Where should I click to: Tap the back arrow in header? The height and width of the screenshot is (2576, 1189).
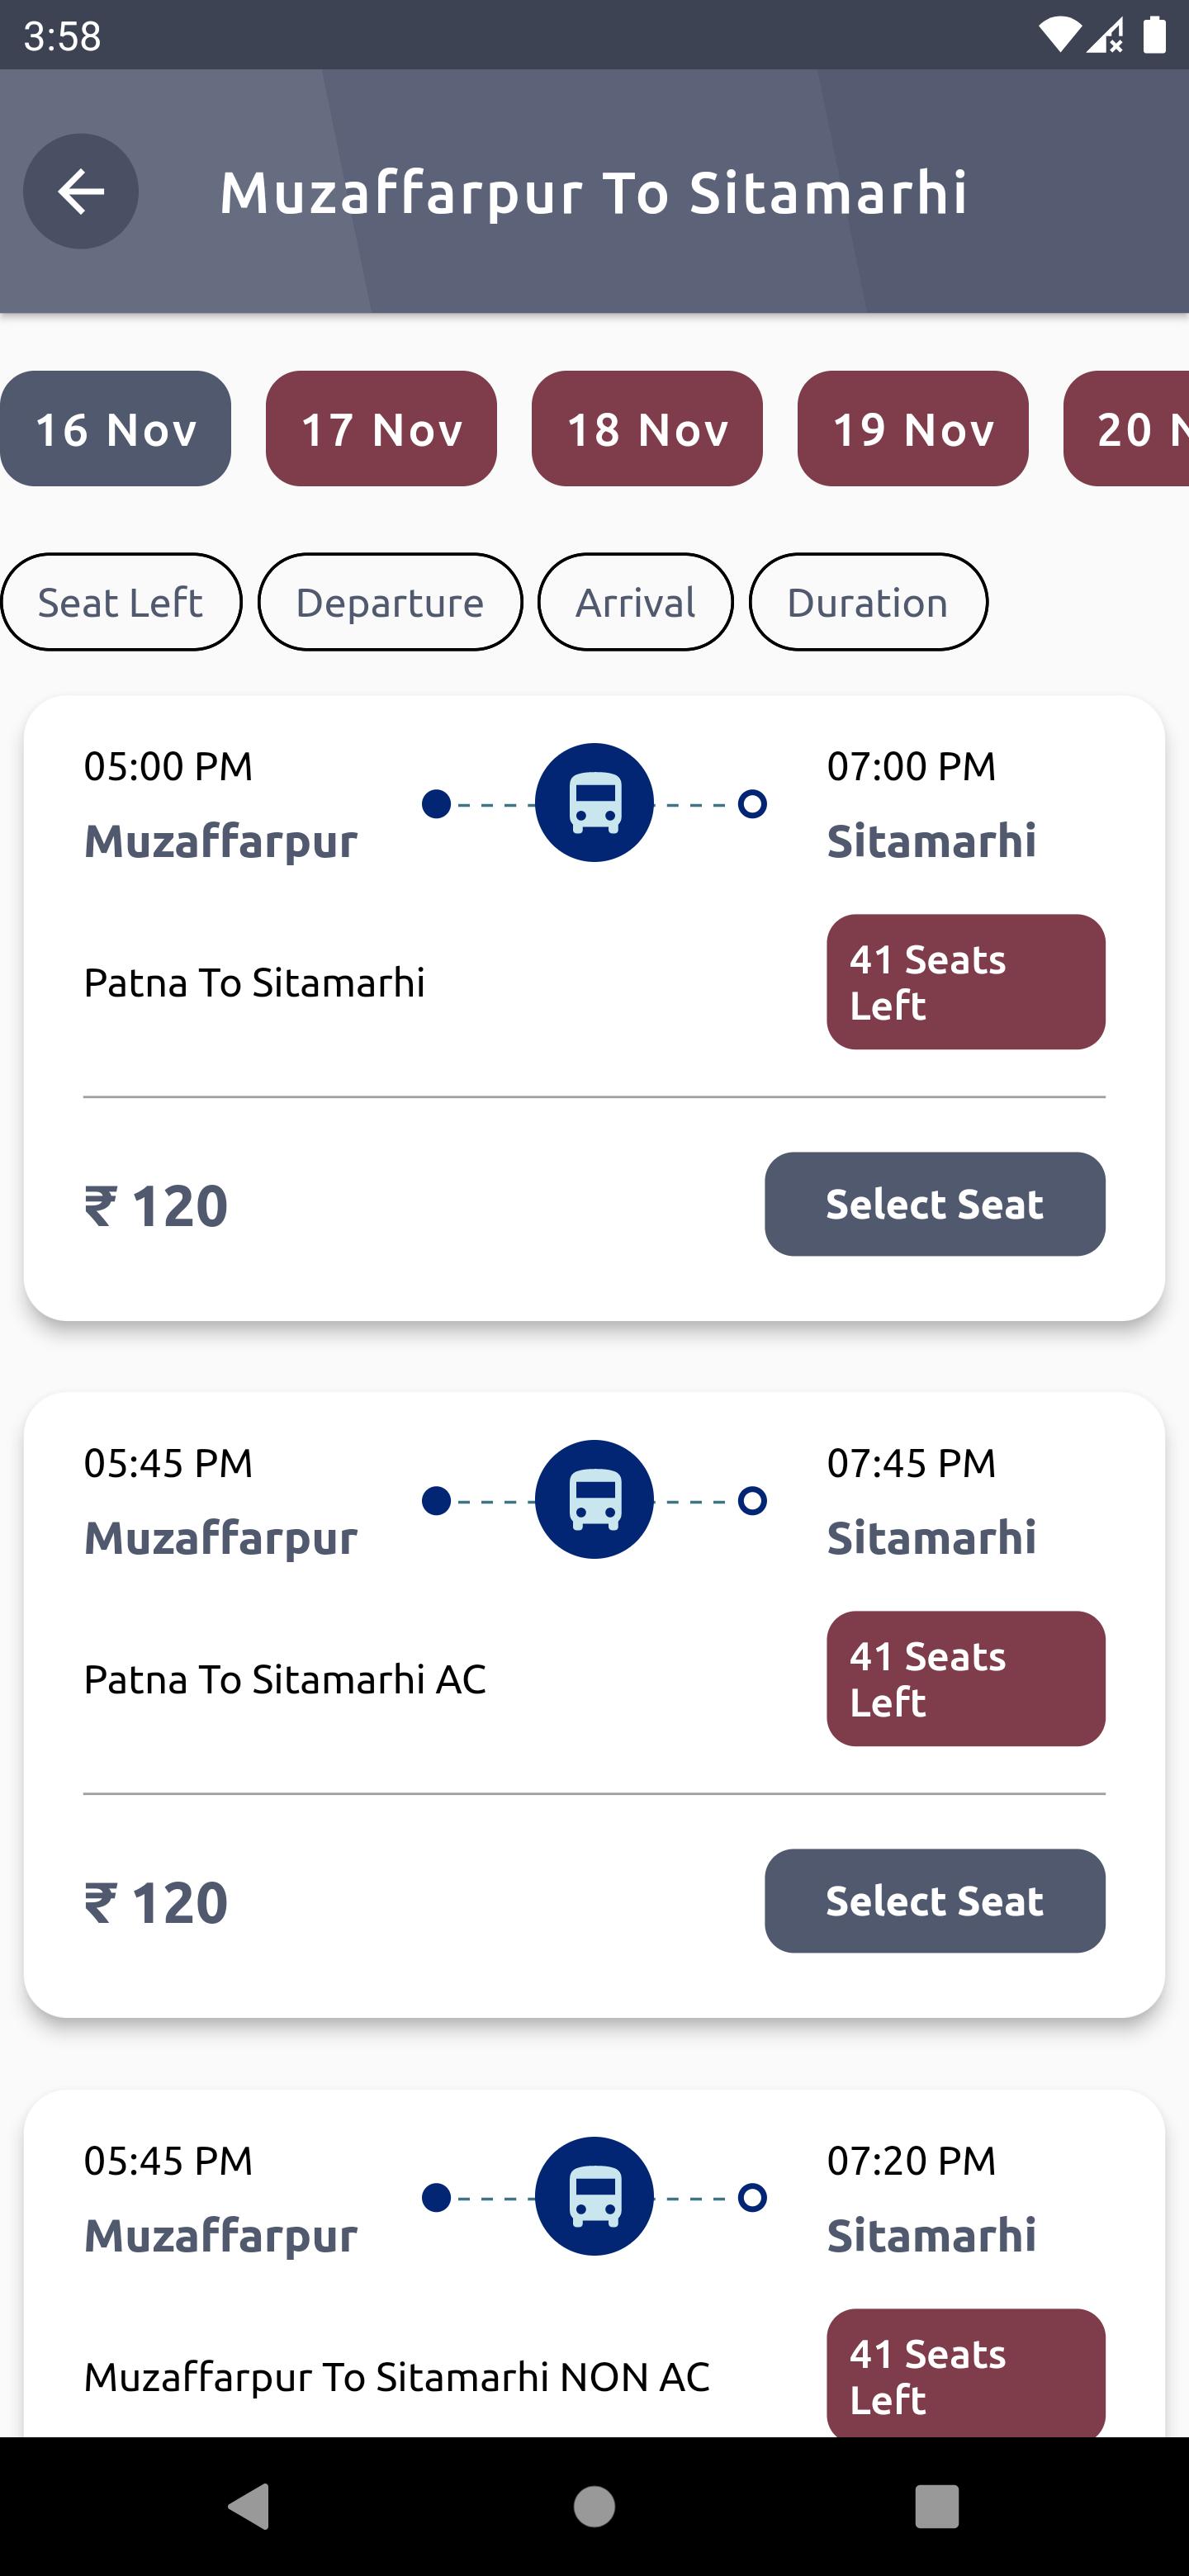[81, 191]
